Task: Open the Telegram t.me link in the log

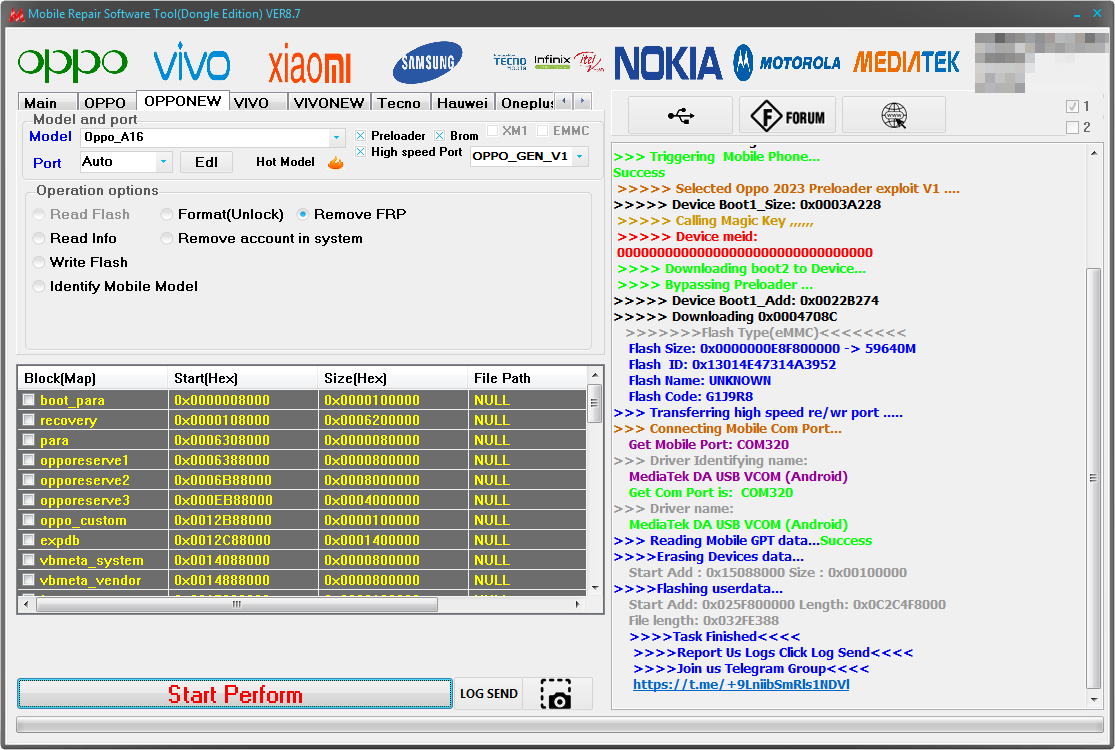Action: pos(741,685)
